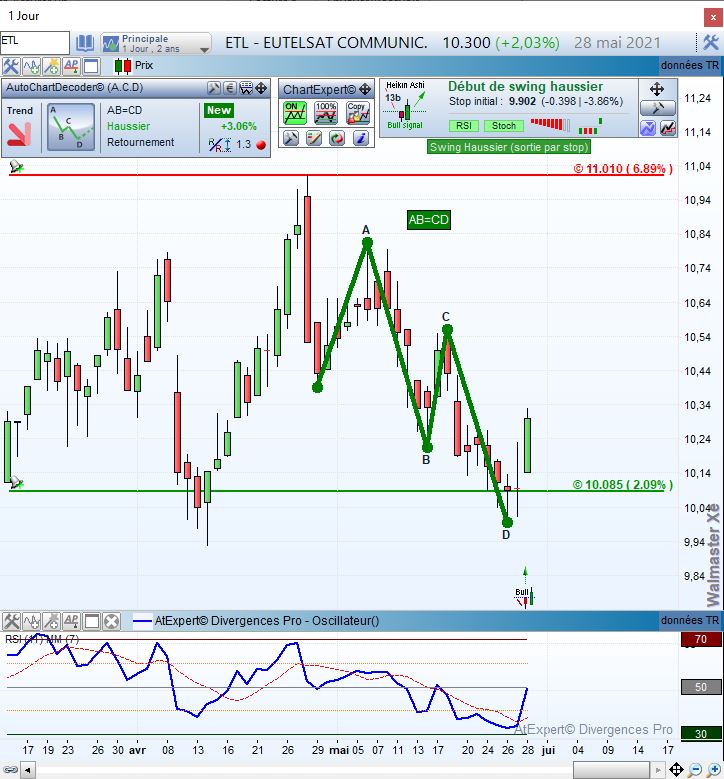Click the ChartExpert Copy button

pyautogui.click(x=358, y=113)
